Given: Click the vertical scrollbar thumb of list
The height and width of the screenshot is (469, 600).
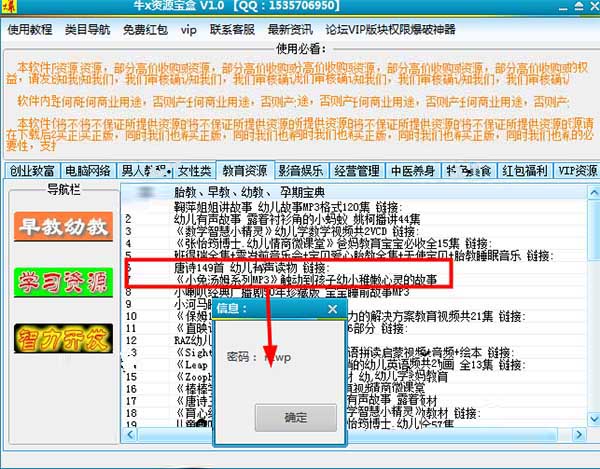Looking at the screenshot, I should pyautogui.click(x=593, y=231).
